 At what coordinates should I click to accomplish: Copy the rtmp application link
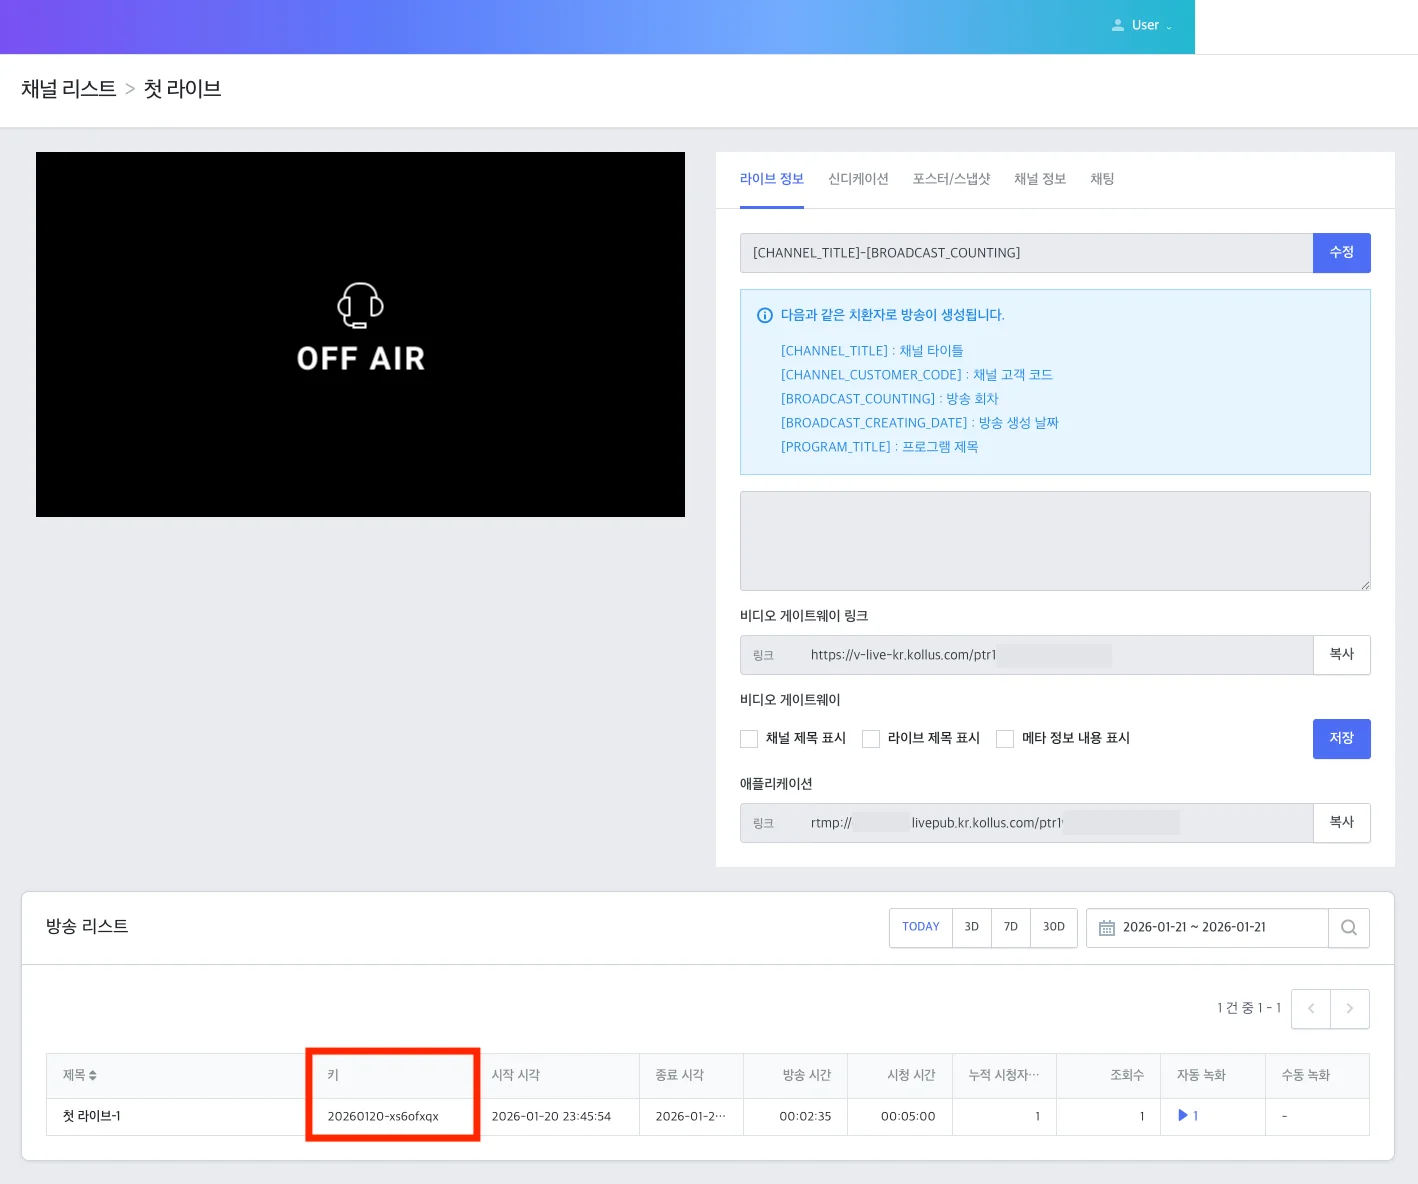(x=1342, y=823)
